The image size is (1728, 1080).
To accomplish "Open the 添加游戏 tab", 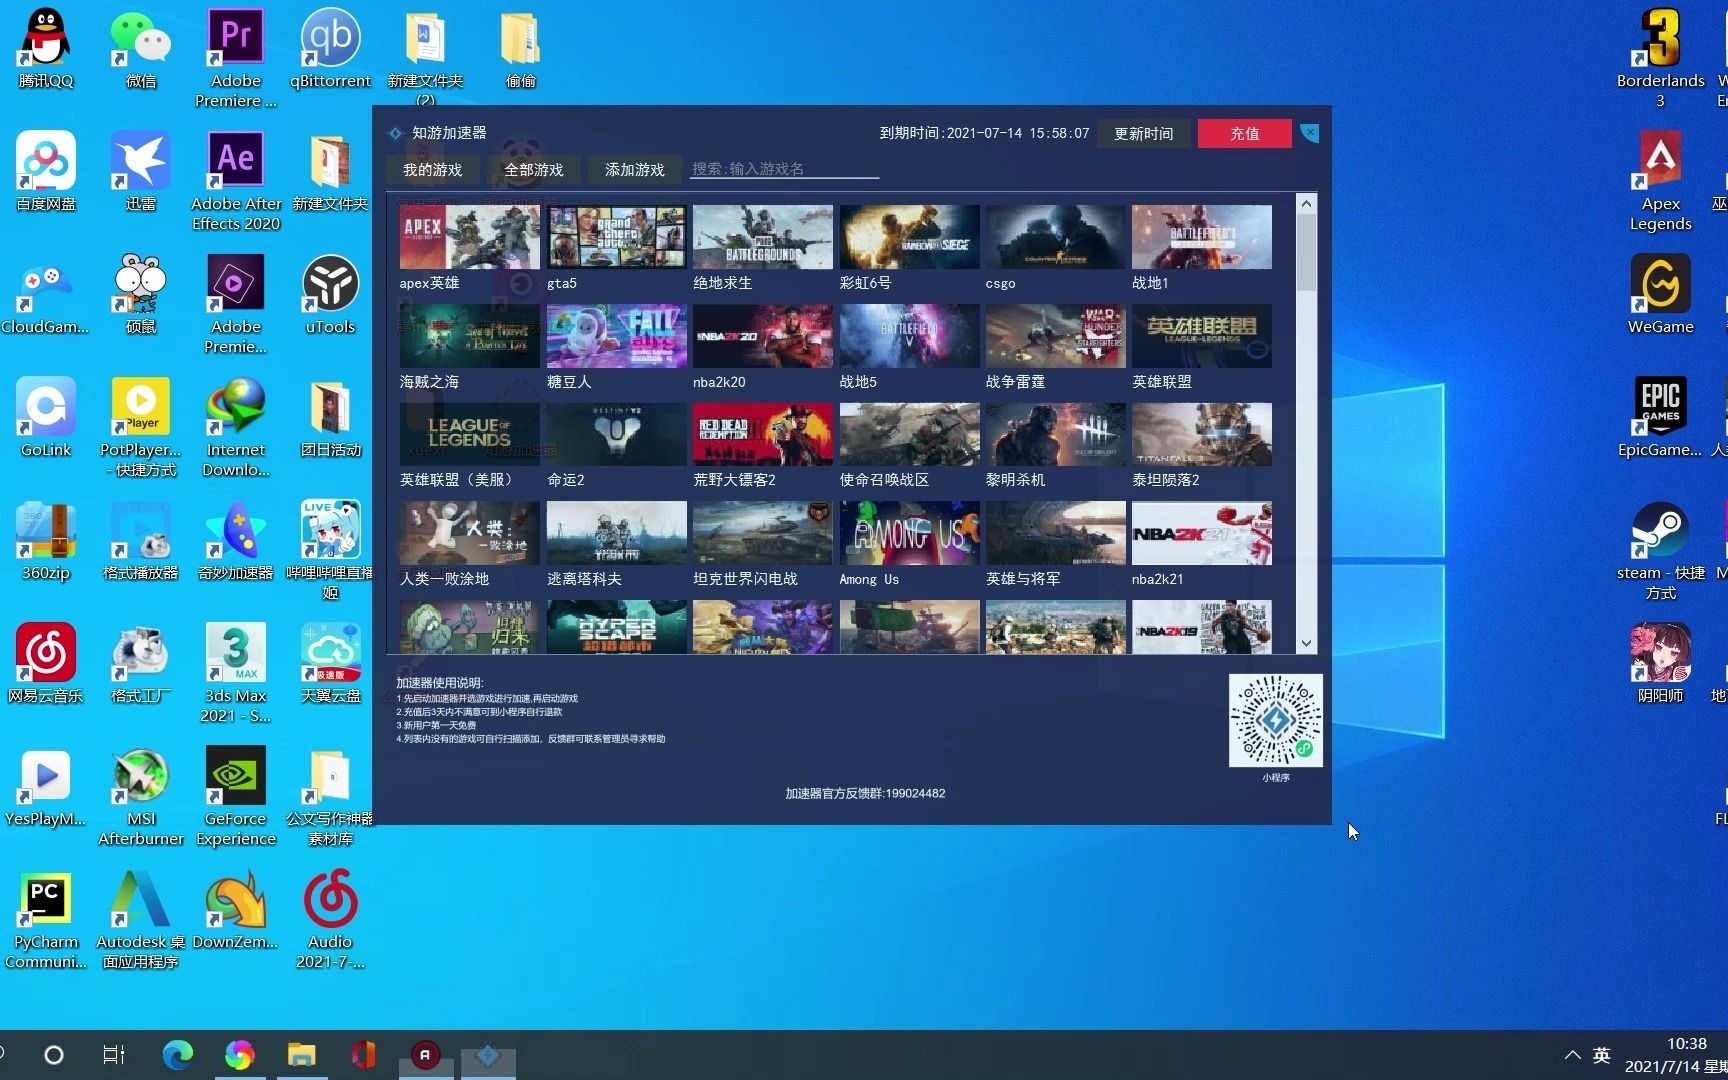I will (635, 170).
